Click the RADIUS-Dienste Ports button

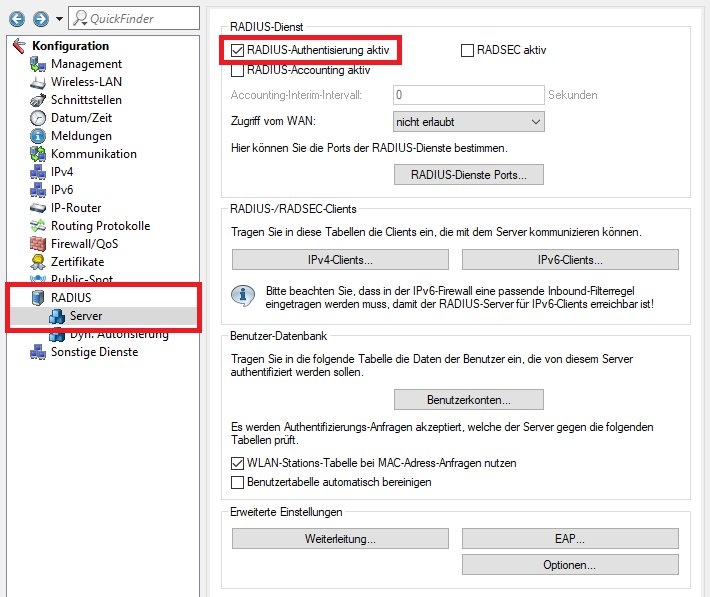pos(469,175)
